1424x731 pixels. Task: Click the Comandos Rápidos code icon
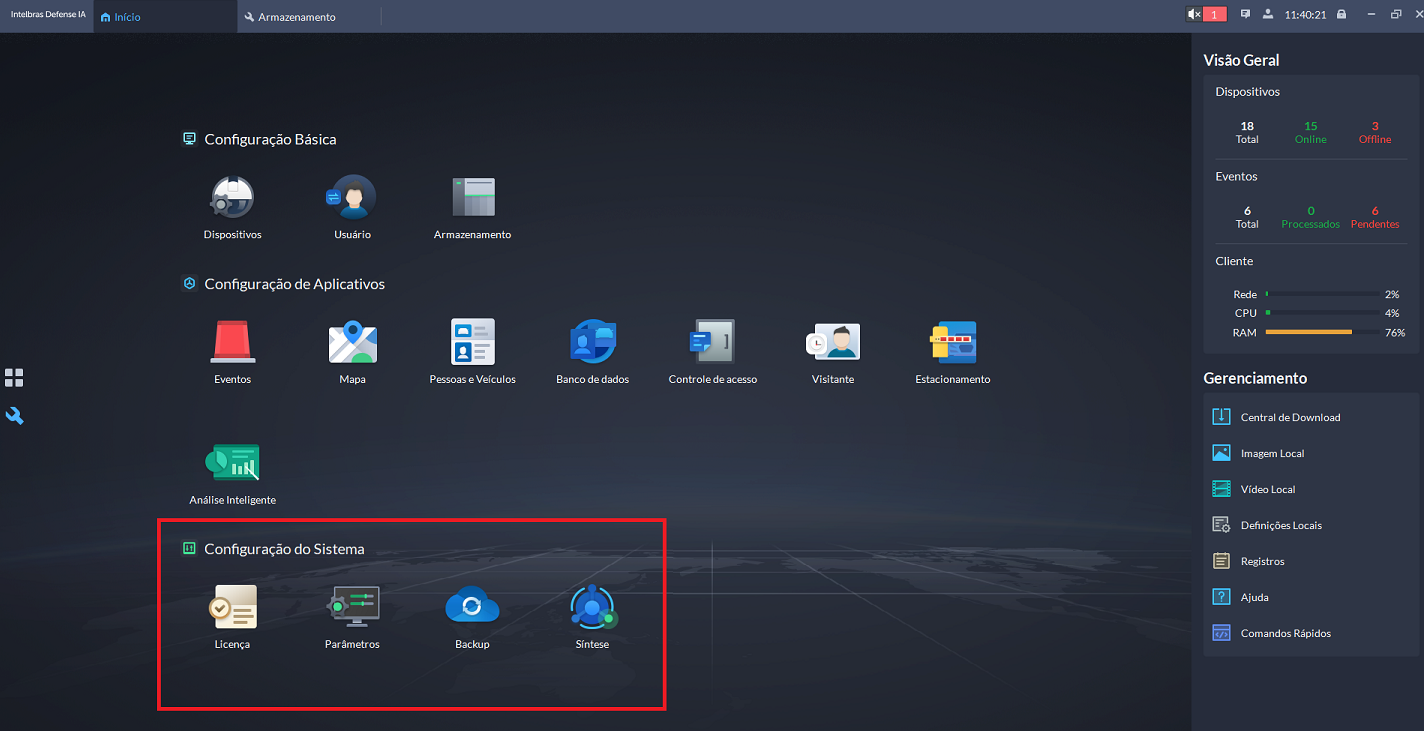[1221, 633]
